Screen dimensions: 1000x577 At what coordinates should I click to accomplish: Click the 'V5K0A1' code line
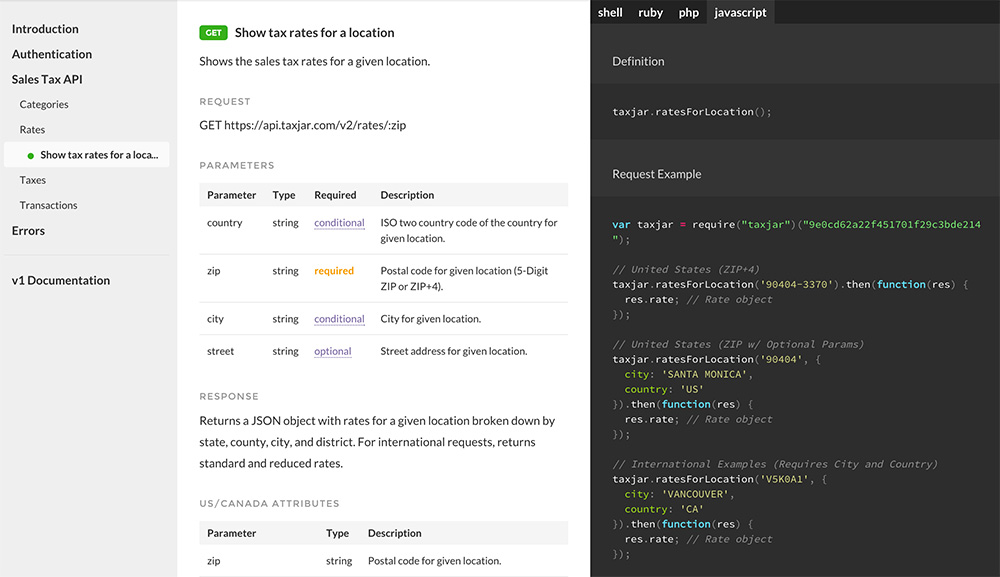point(719,479)
